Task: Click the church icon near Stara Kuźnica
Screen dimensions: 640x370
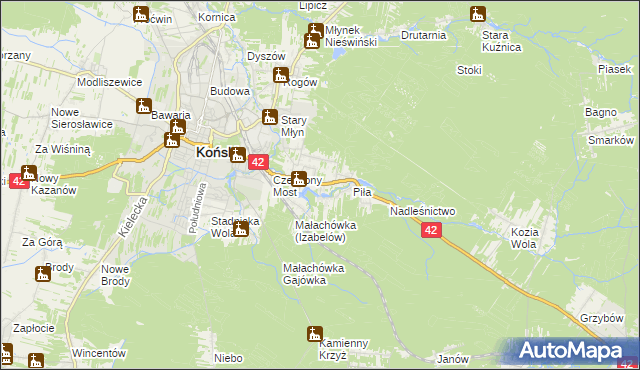Action: coord(478,14)
